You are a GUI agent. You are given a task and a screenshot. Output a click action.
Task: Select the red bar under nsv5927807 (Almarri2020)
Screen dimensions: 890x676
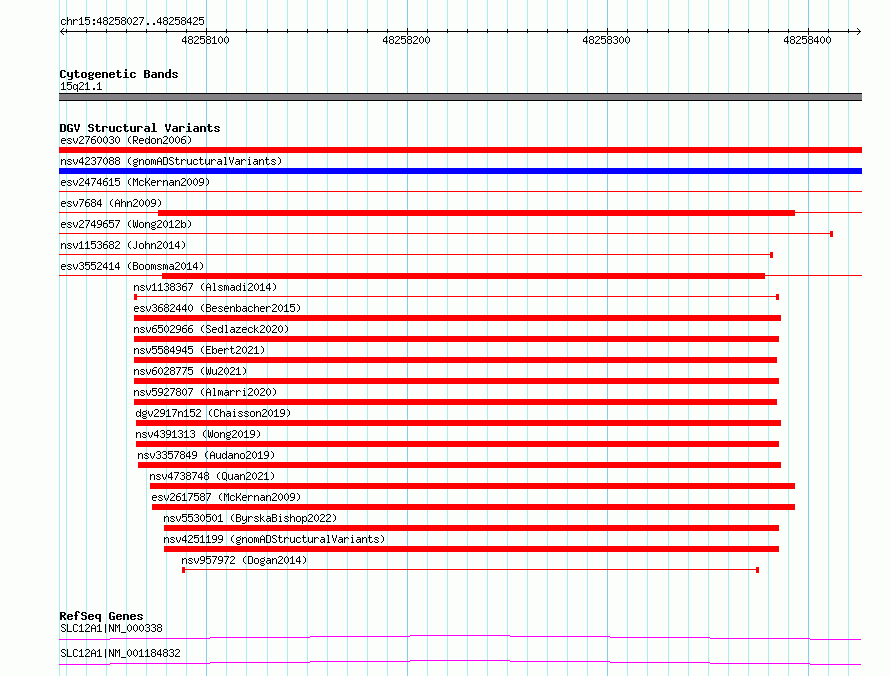pos(455,402)
